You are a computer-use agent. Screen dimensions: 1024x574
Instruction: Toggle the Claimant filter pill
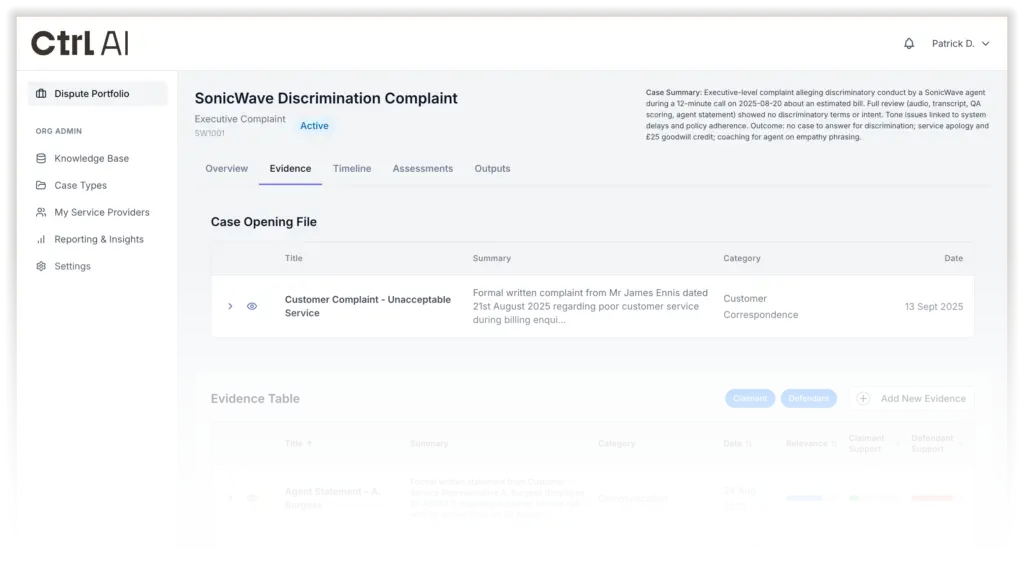[750, 398]
